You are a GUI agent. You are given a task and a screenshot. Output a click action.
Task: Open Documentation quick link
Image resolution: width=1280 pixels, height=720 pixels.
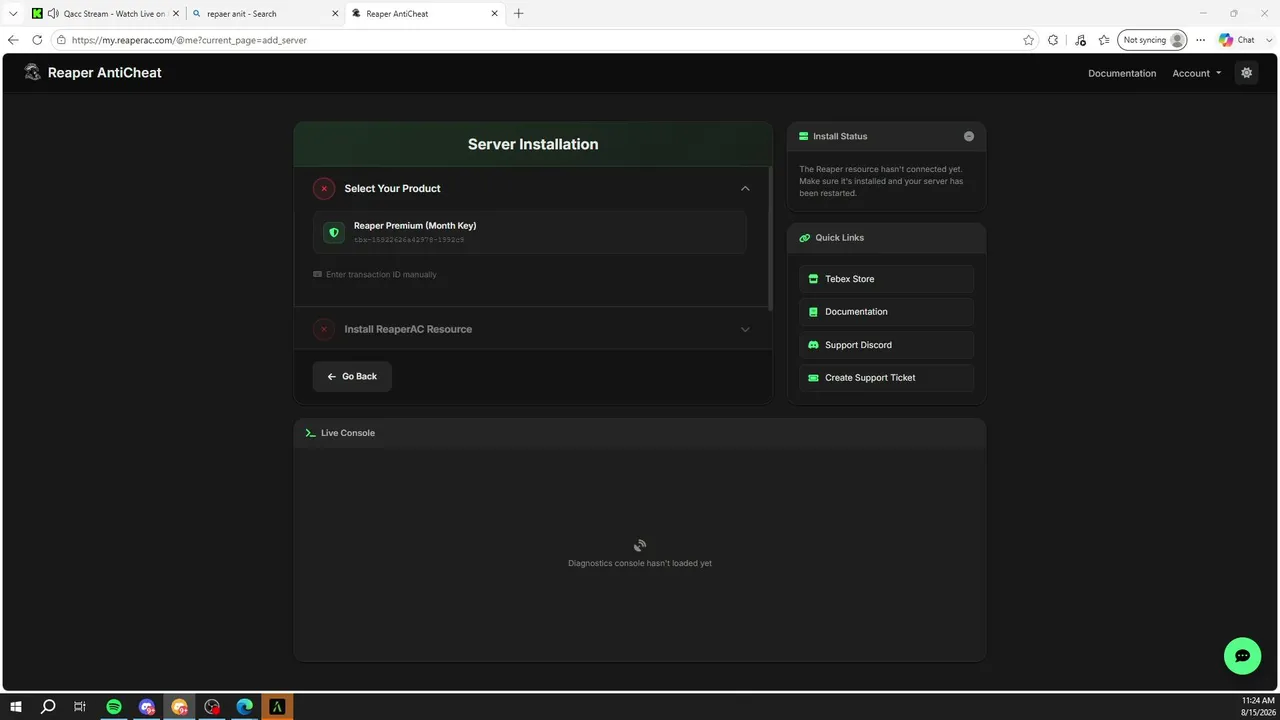click(886, 312)
